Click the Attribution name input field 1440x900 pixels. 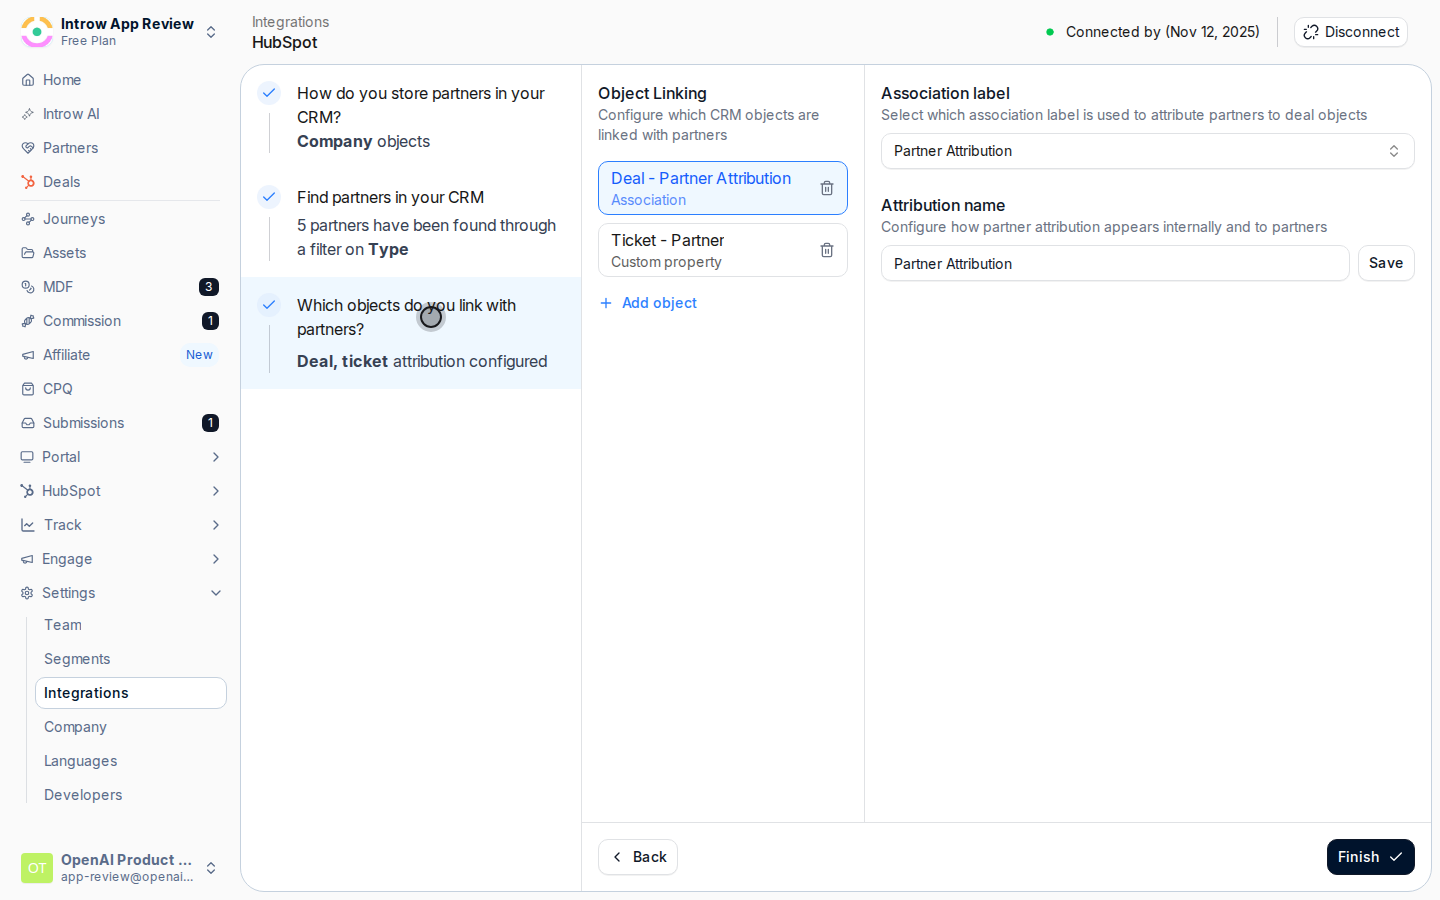(x=1115, y=263)
